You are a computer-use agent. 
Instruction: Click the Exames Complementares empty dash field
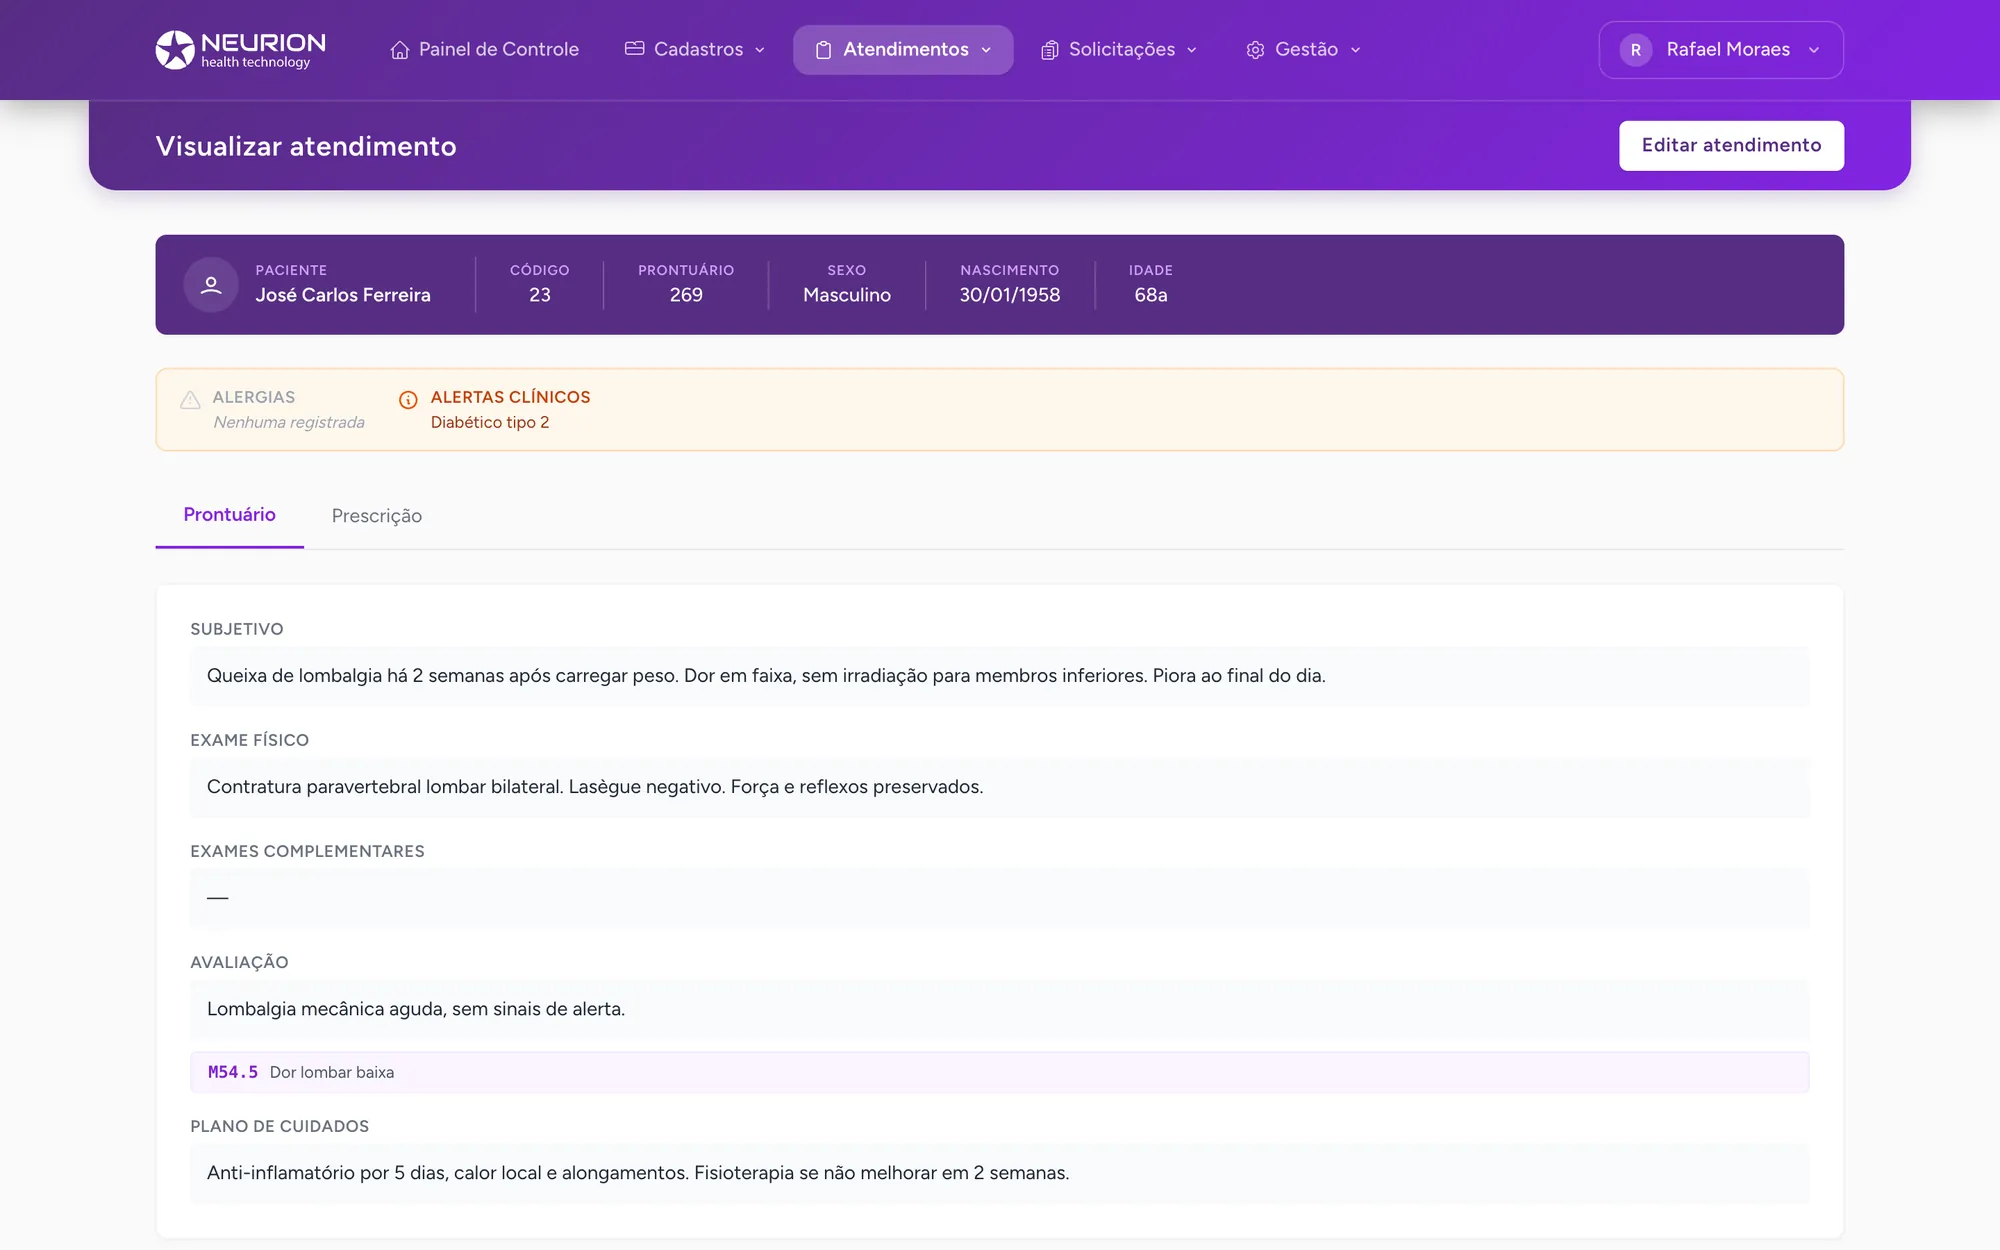1000,898
